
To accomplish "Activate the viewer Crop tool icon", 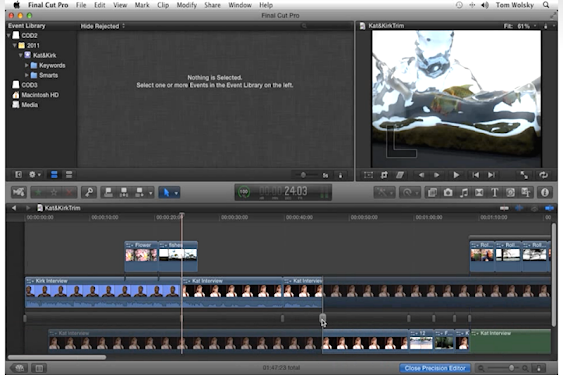I will tap(384, 175).
